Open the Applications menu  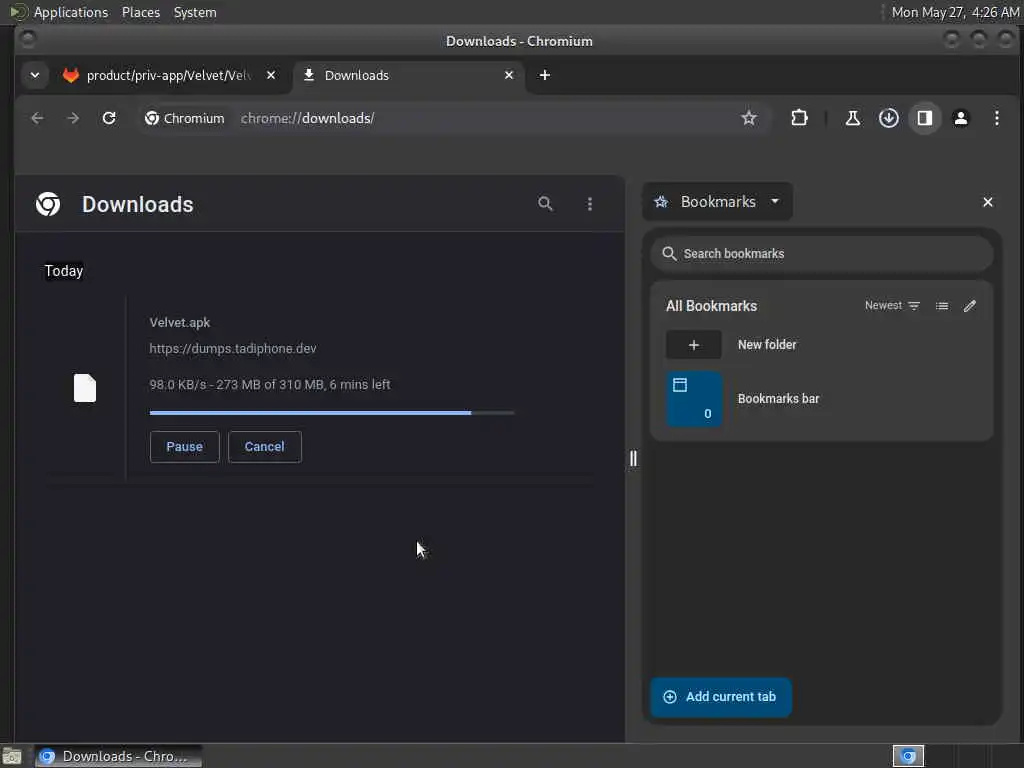[x=71, y=12]
